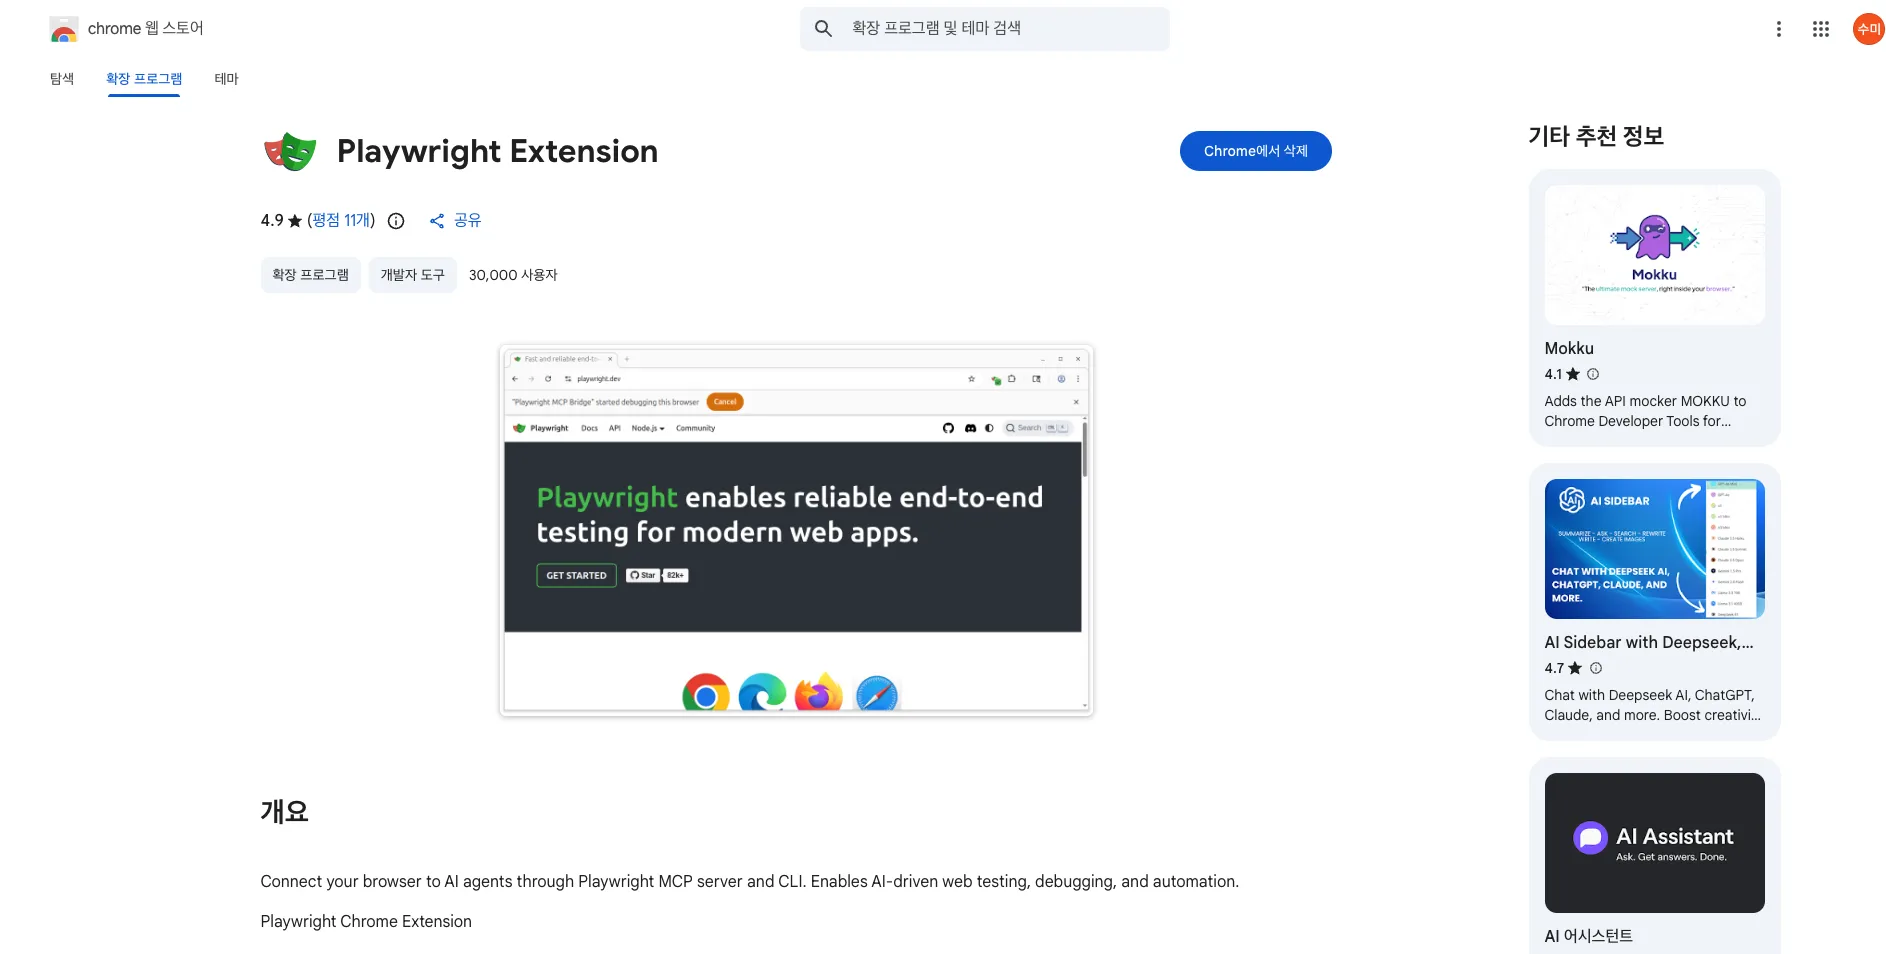Select the 확장 프로그램 tab
The image size is (1886, 954).
(144, 79)
